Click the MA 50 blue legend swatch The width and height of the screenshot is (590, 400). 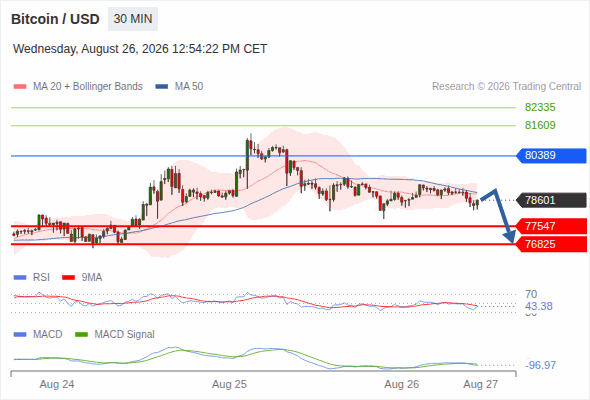coord(162,87)
